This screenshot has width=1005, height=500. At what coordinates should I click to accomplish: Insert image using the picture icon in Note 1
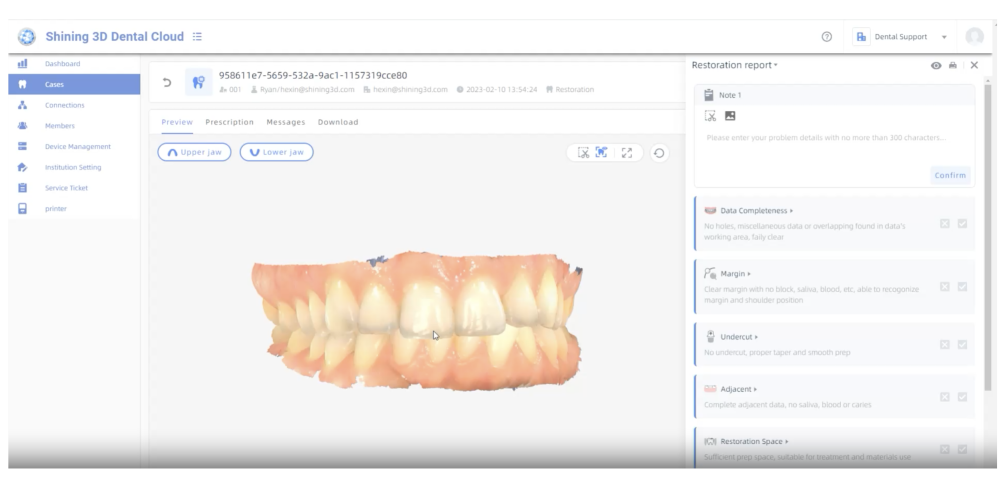[x=730, y=116]
